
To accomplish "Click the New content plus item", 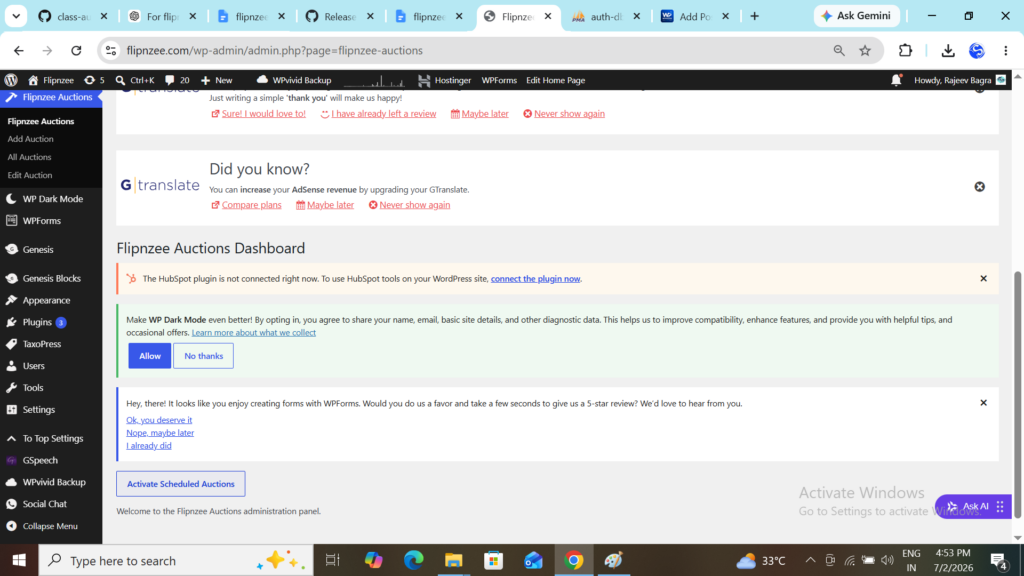I will pyautogui.click(x=217, y=80).
